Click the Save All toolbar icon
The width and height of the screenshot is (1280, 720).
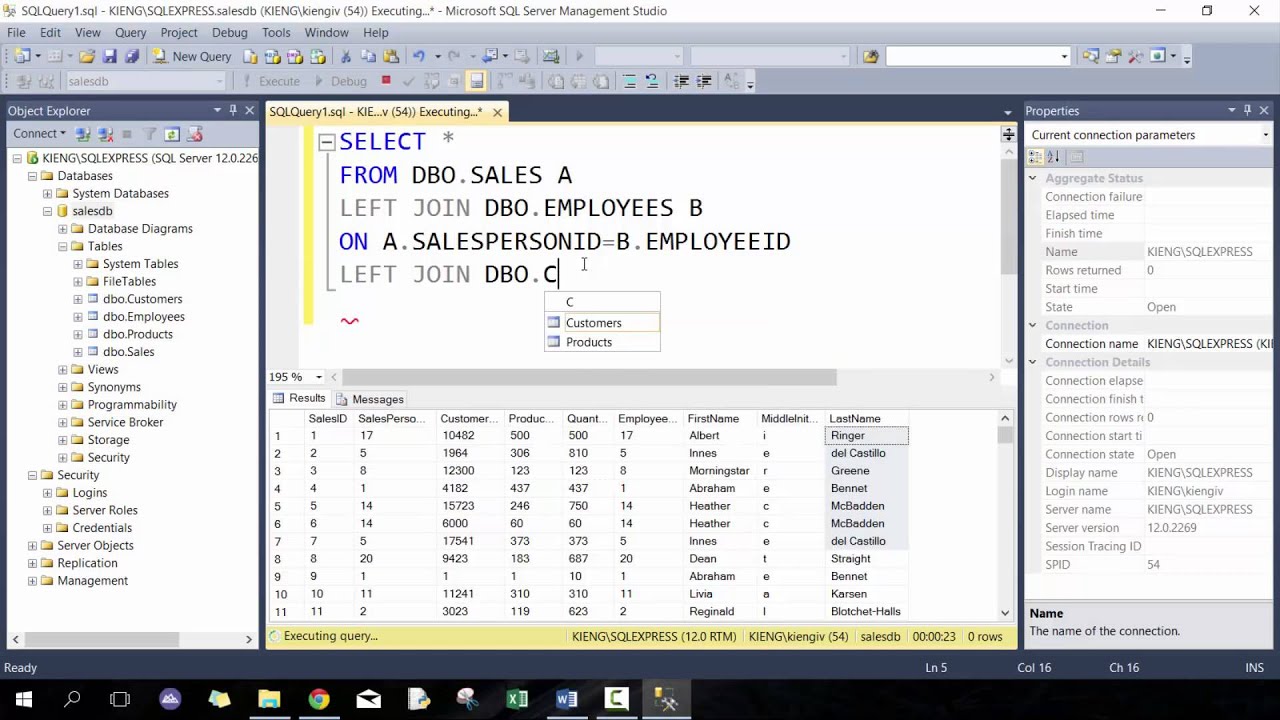click(131, 57)
